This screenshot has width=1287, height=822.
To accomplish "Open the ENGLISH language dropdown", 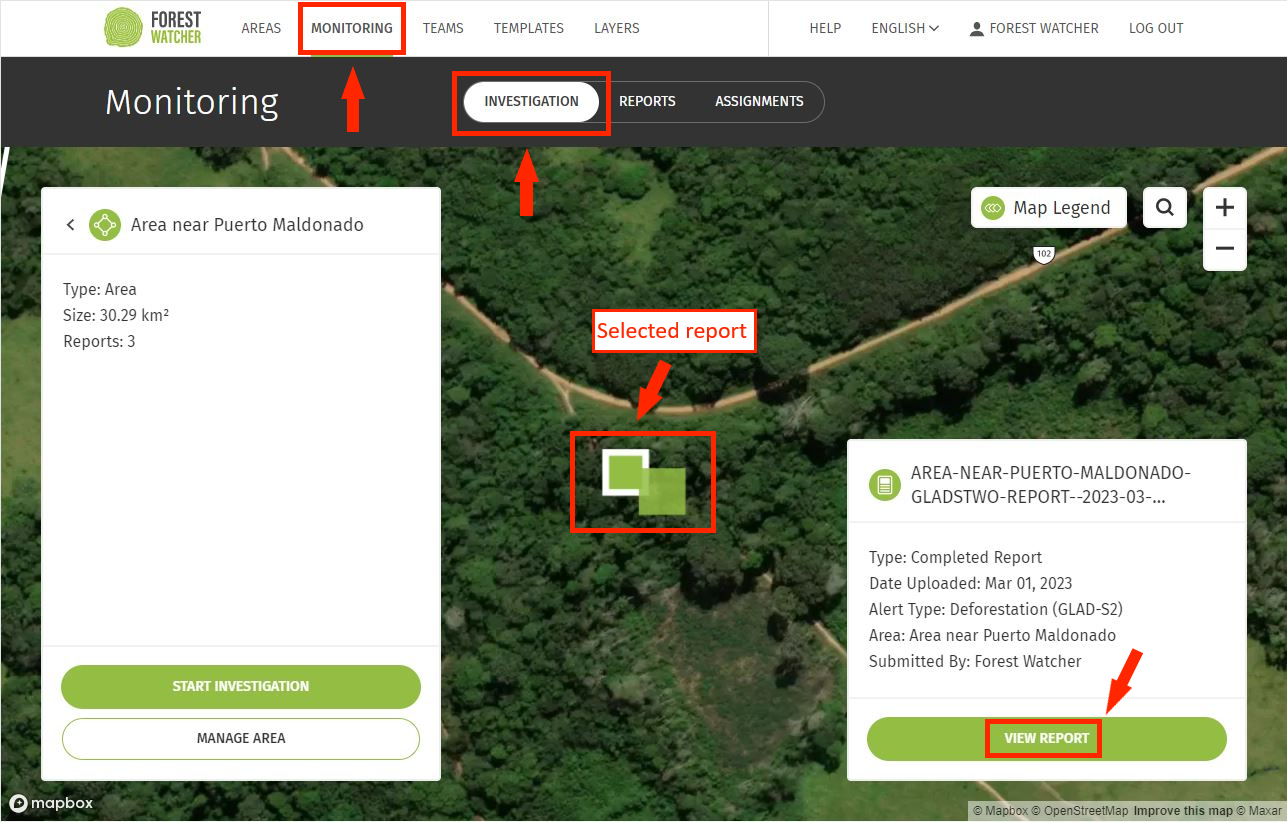I will click(x=903, y=28).
